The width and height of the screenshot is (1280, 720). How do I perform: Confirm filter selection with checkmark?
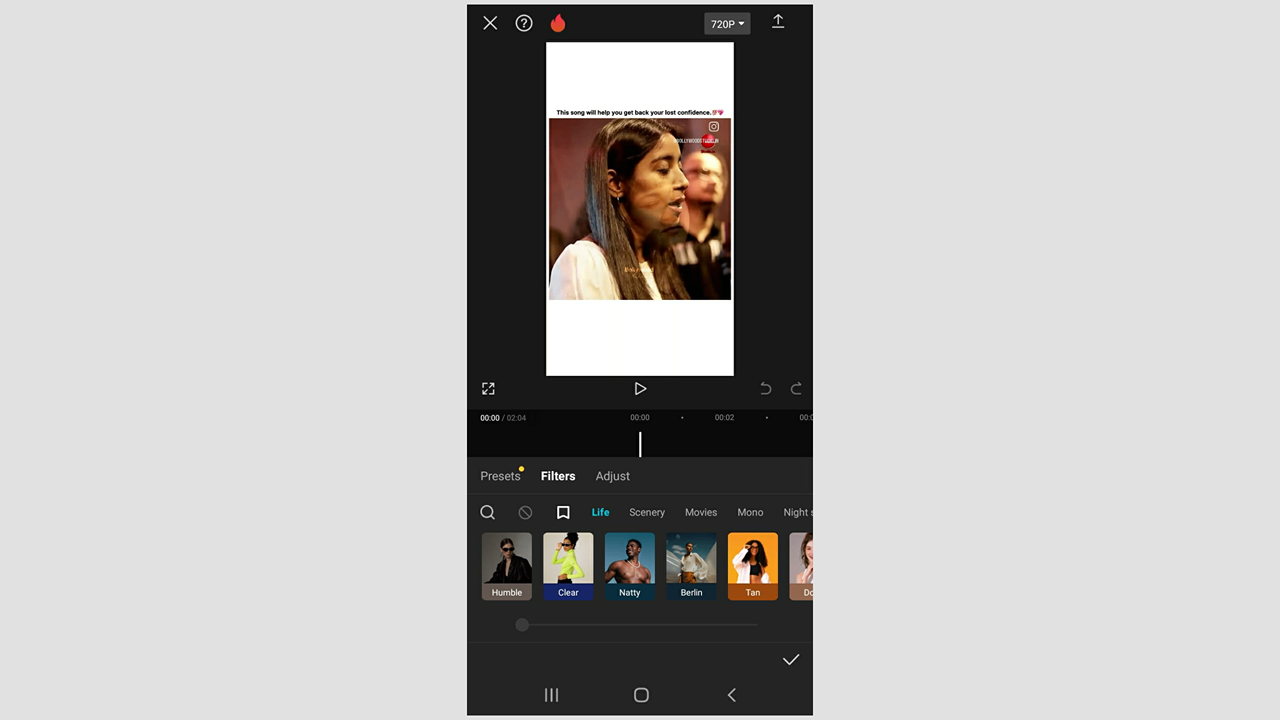(x=790, y=660)
